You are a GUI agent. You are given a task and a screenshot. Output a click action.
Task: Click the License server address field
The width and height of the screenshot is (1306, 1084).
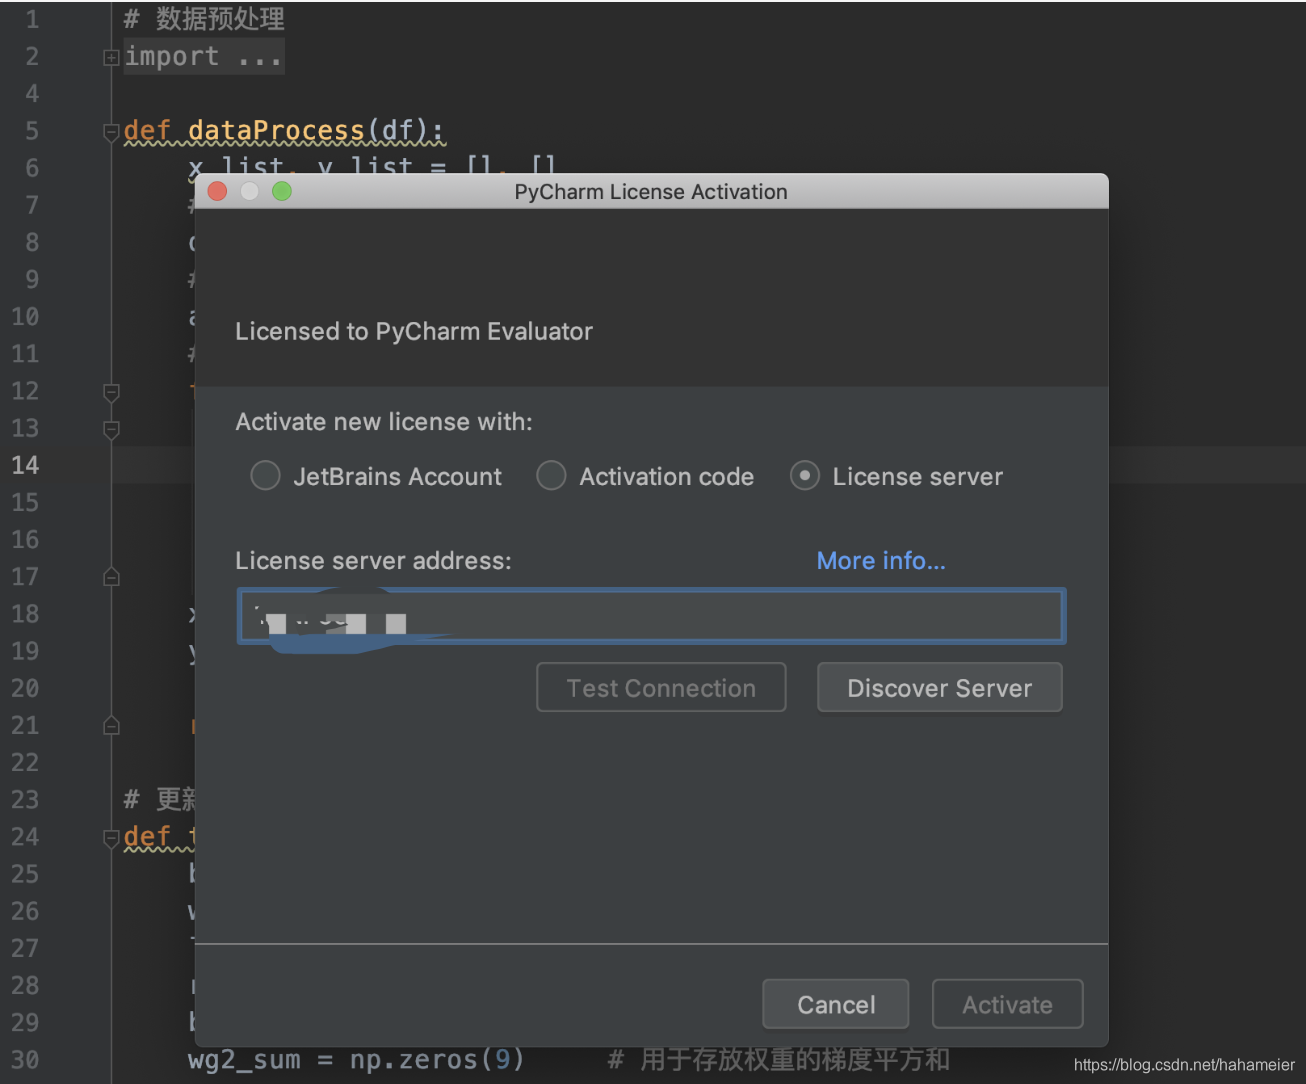tap(651, 616)
